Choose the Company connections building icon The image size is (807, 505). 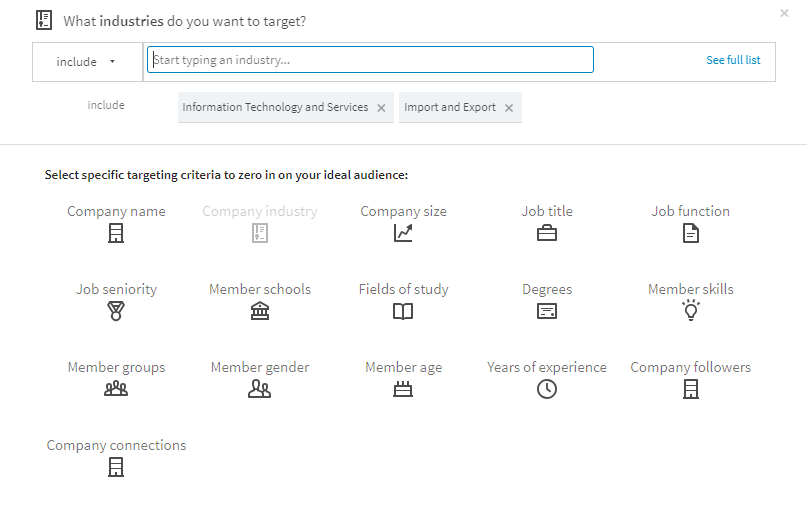(116, 467)
